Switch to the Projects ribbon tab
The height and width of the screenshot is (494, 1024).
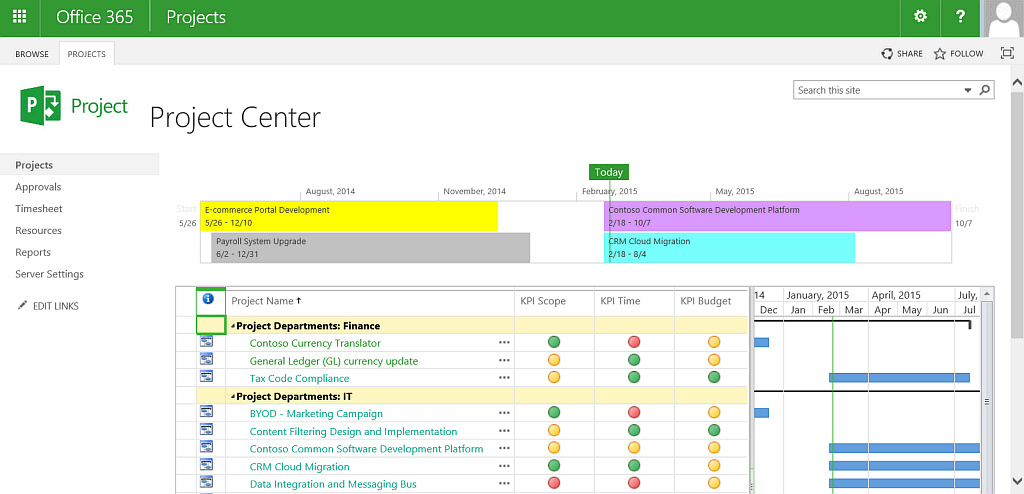tap(87, 54)
